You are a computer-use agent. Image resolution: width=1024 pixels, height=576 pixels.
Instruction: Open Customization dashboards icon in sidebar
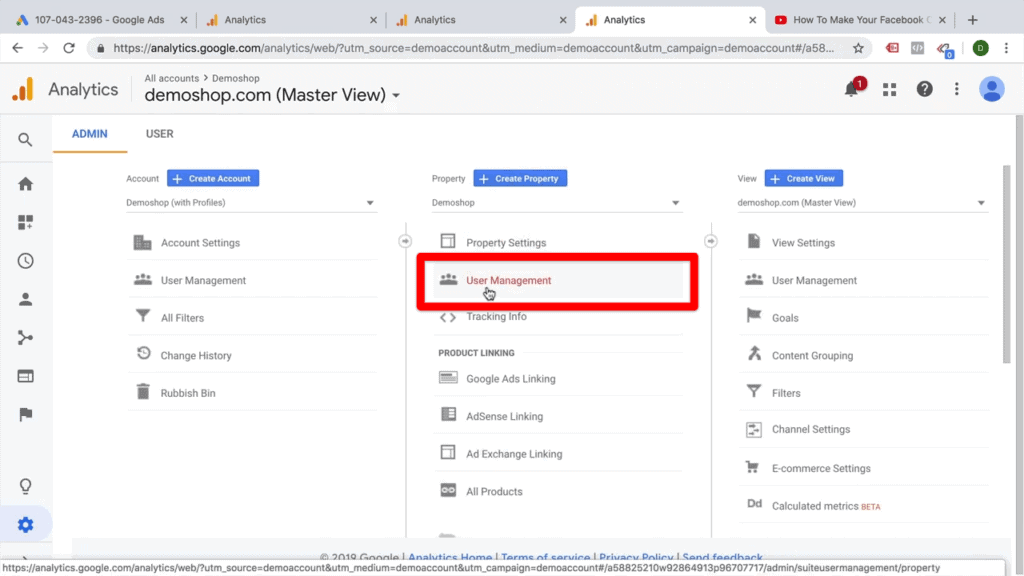click(25, 222)
